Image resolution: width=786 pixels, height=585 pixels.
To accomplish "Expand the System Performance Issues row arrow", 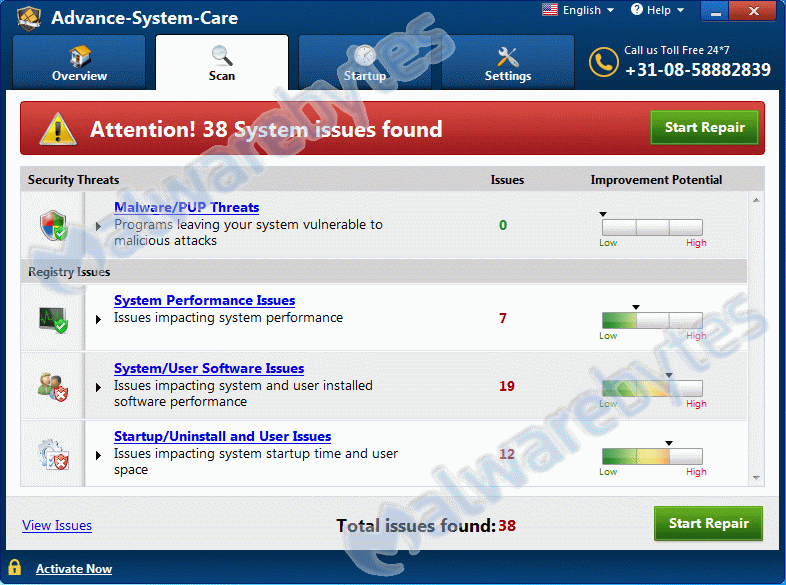I will (x=98, y=319).
